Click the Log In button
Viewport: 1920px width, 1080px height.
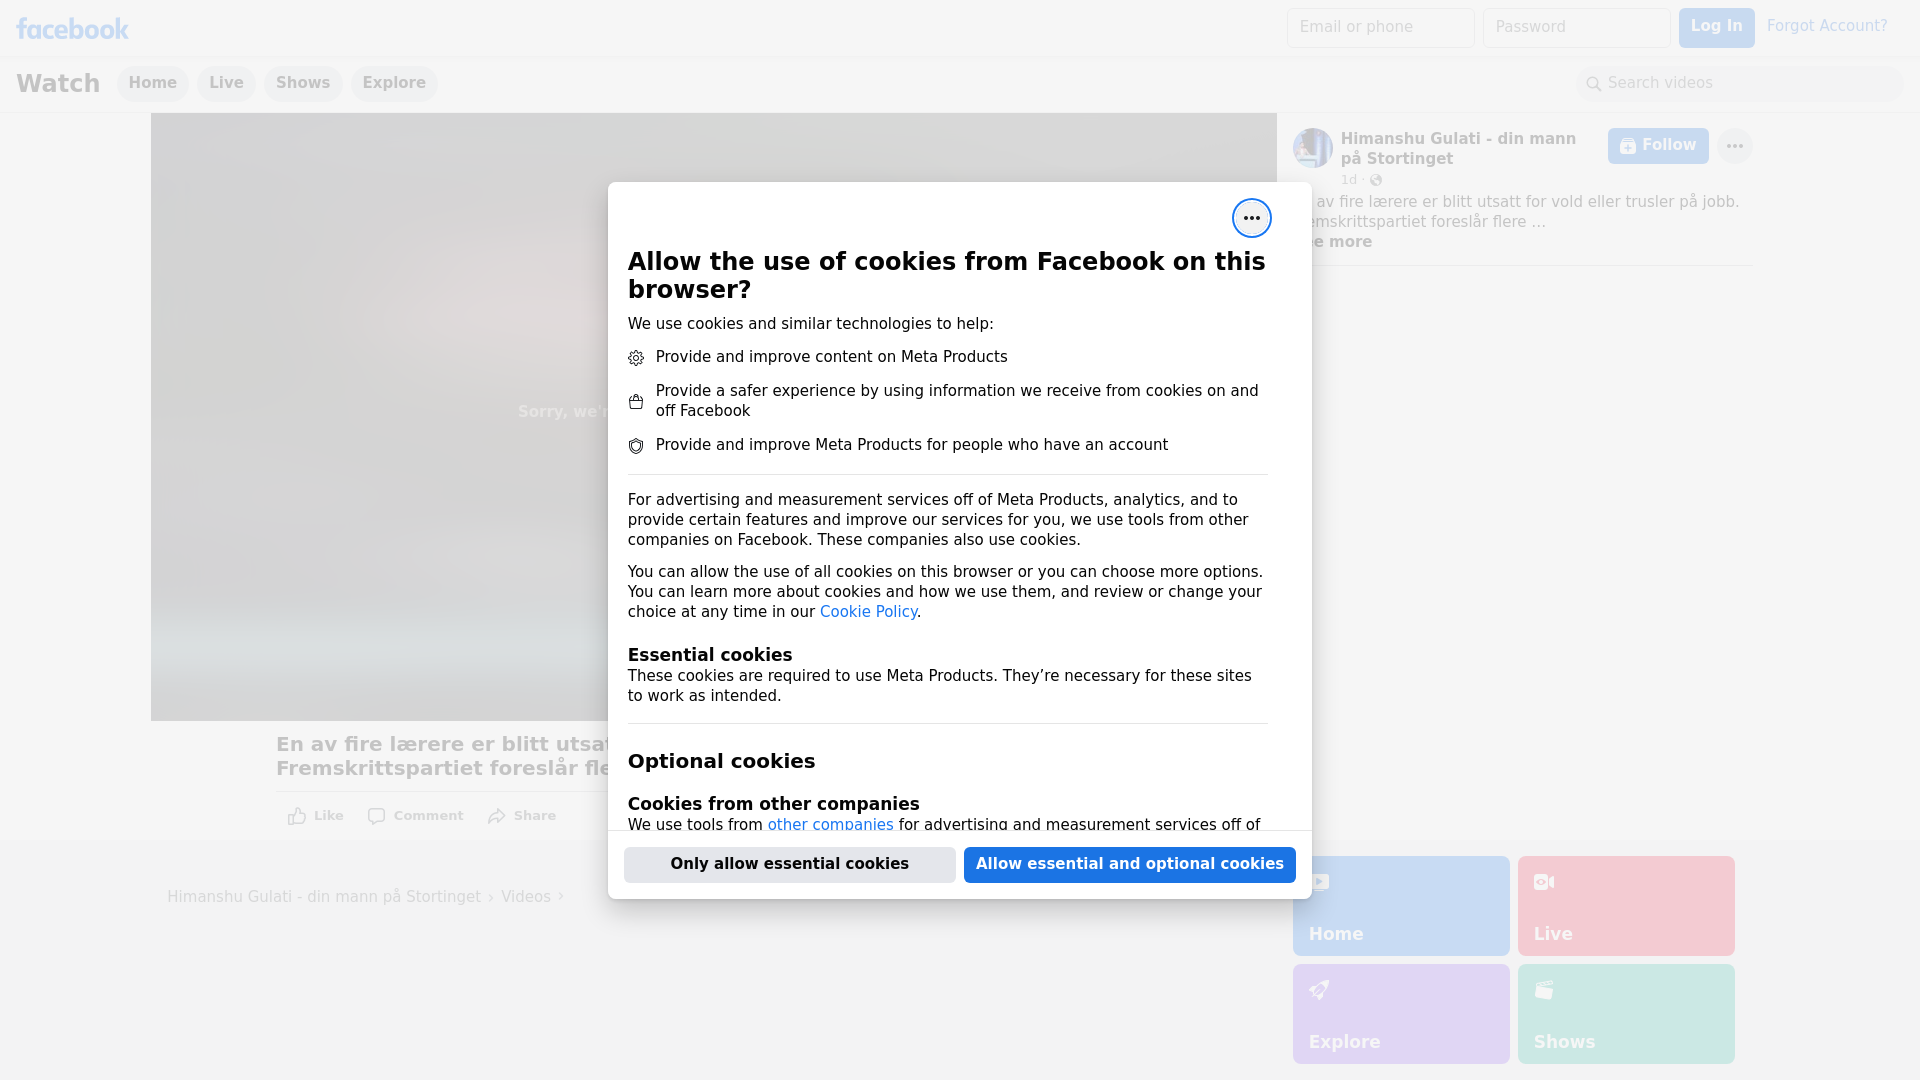[1716, 27]
